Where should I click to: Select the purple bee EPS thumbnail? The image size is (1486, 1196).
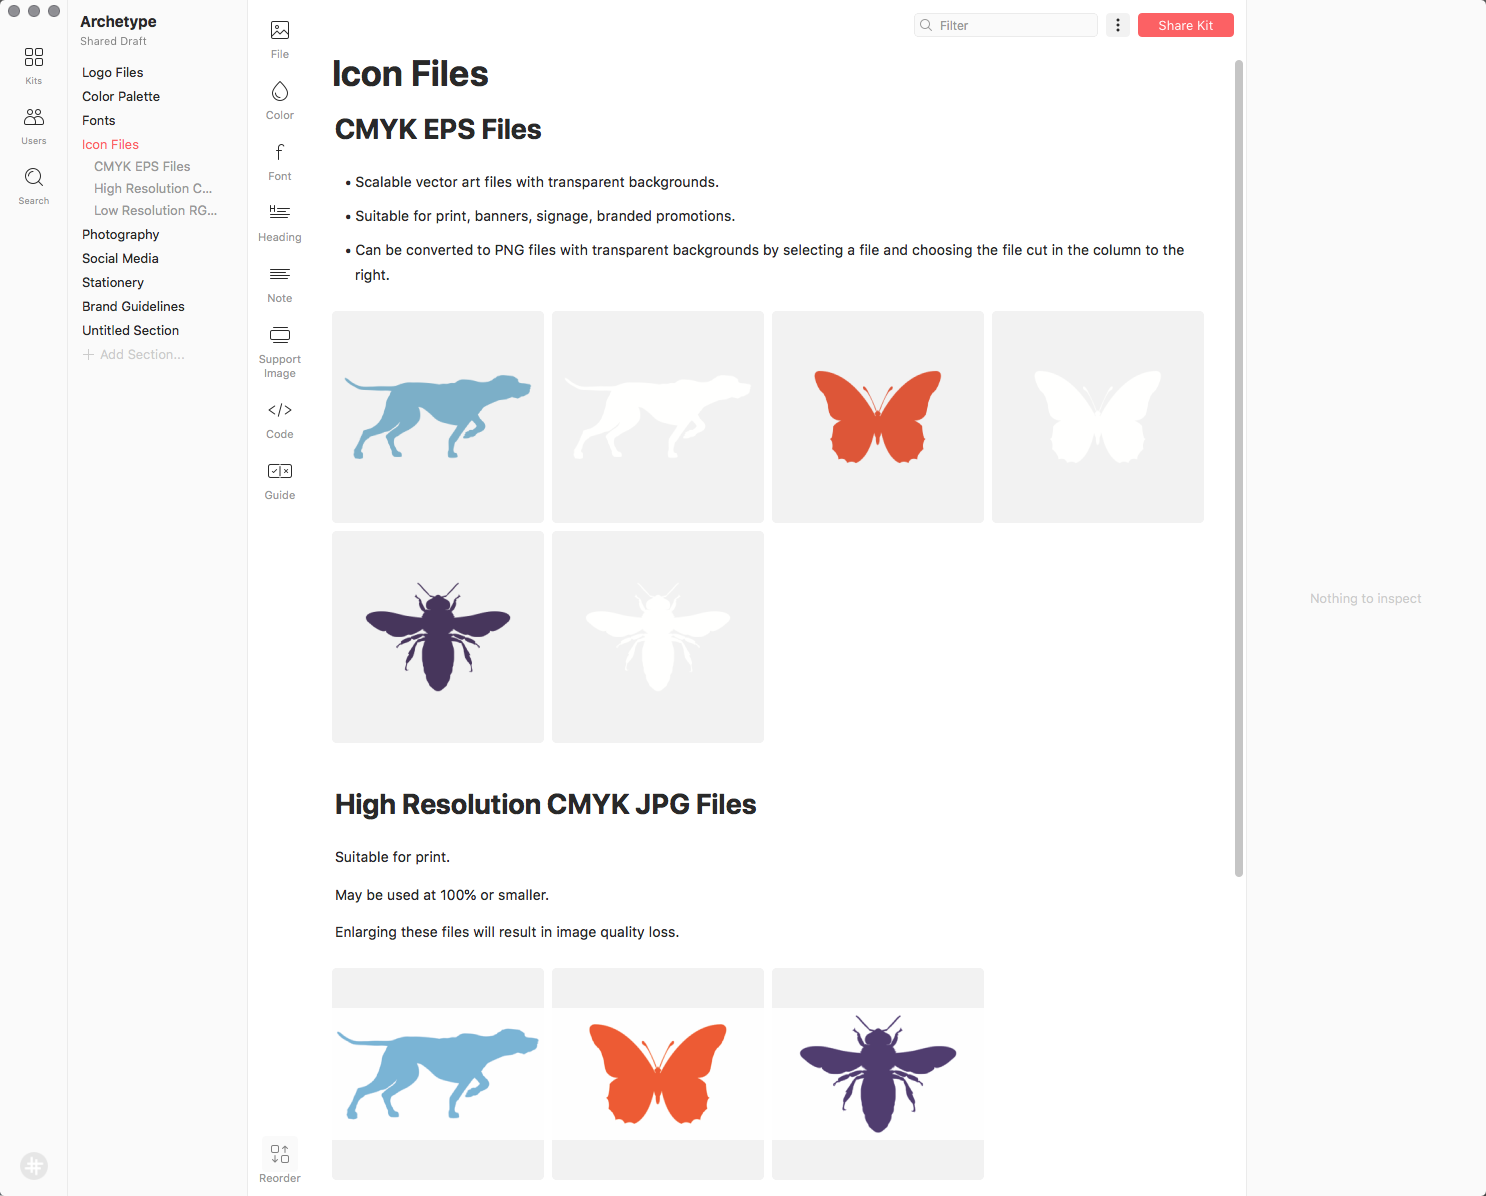[438, 637]
